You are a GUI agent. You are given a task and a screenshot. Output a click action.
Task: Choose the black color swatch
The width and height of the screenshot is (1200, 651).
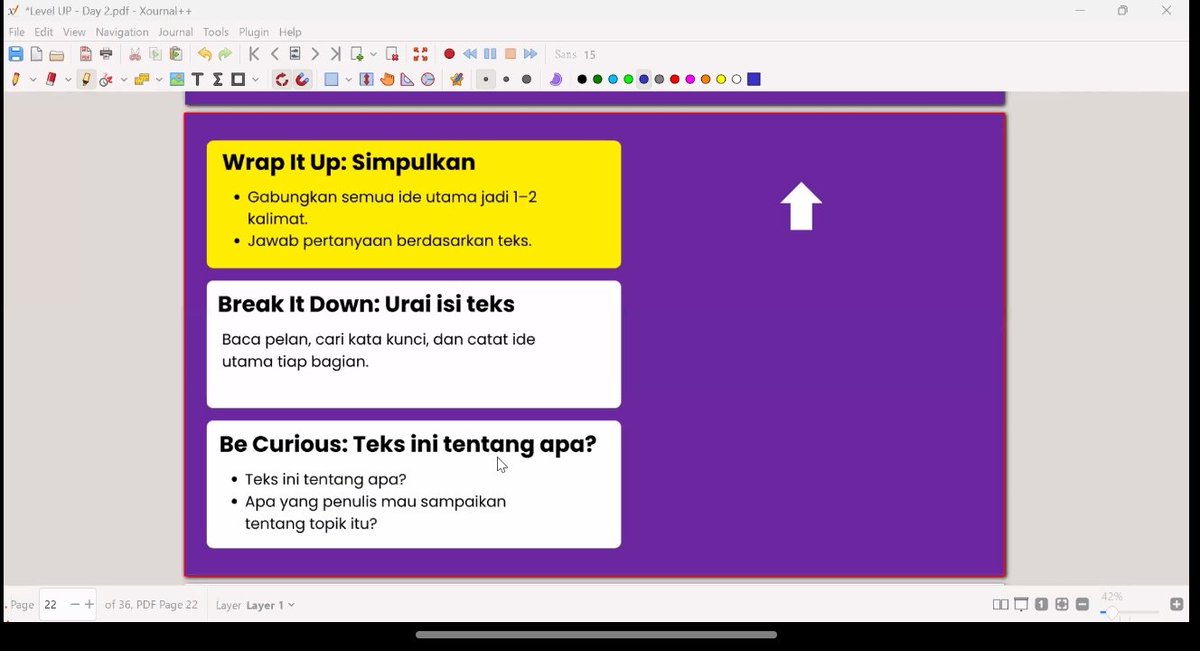[582, 79]
